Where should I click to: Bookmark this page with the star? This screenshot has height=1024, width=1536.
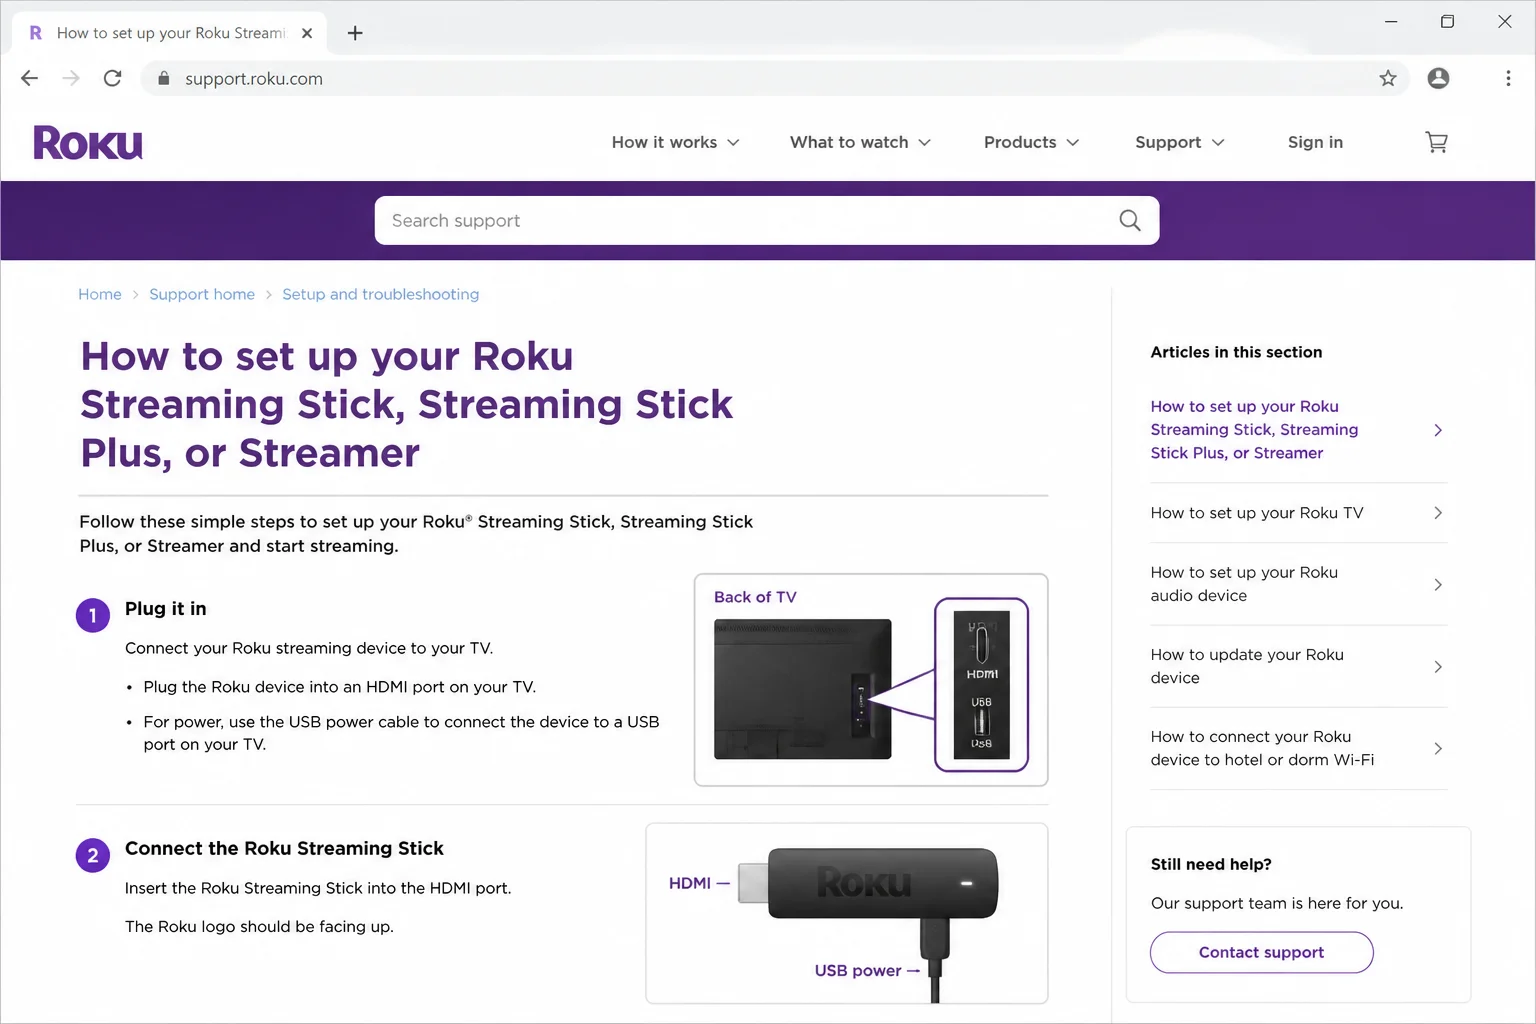click(1388, 78)
